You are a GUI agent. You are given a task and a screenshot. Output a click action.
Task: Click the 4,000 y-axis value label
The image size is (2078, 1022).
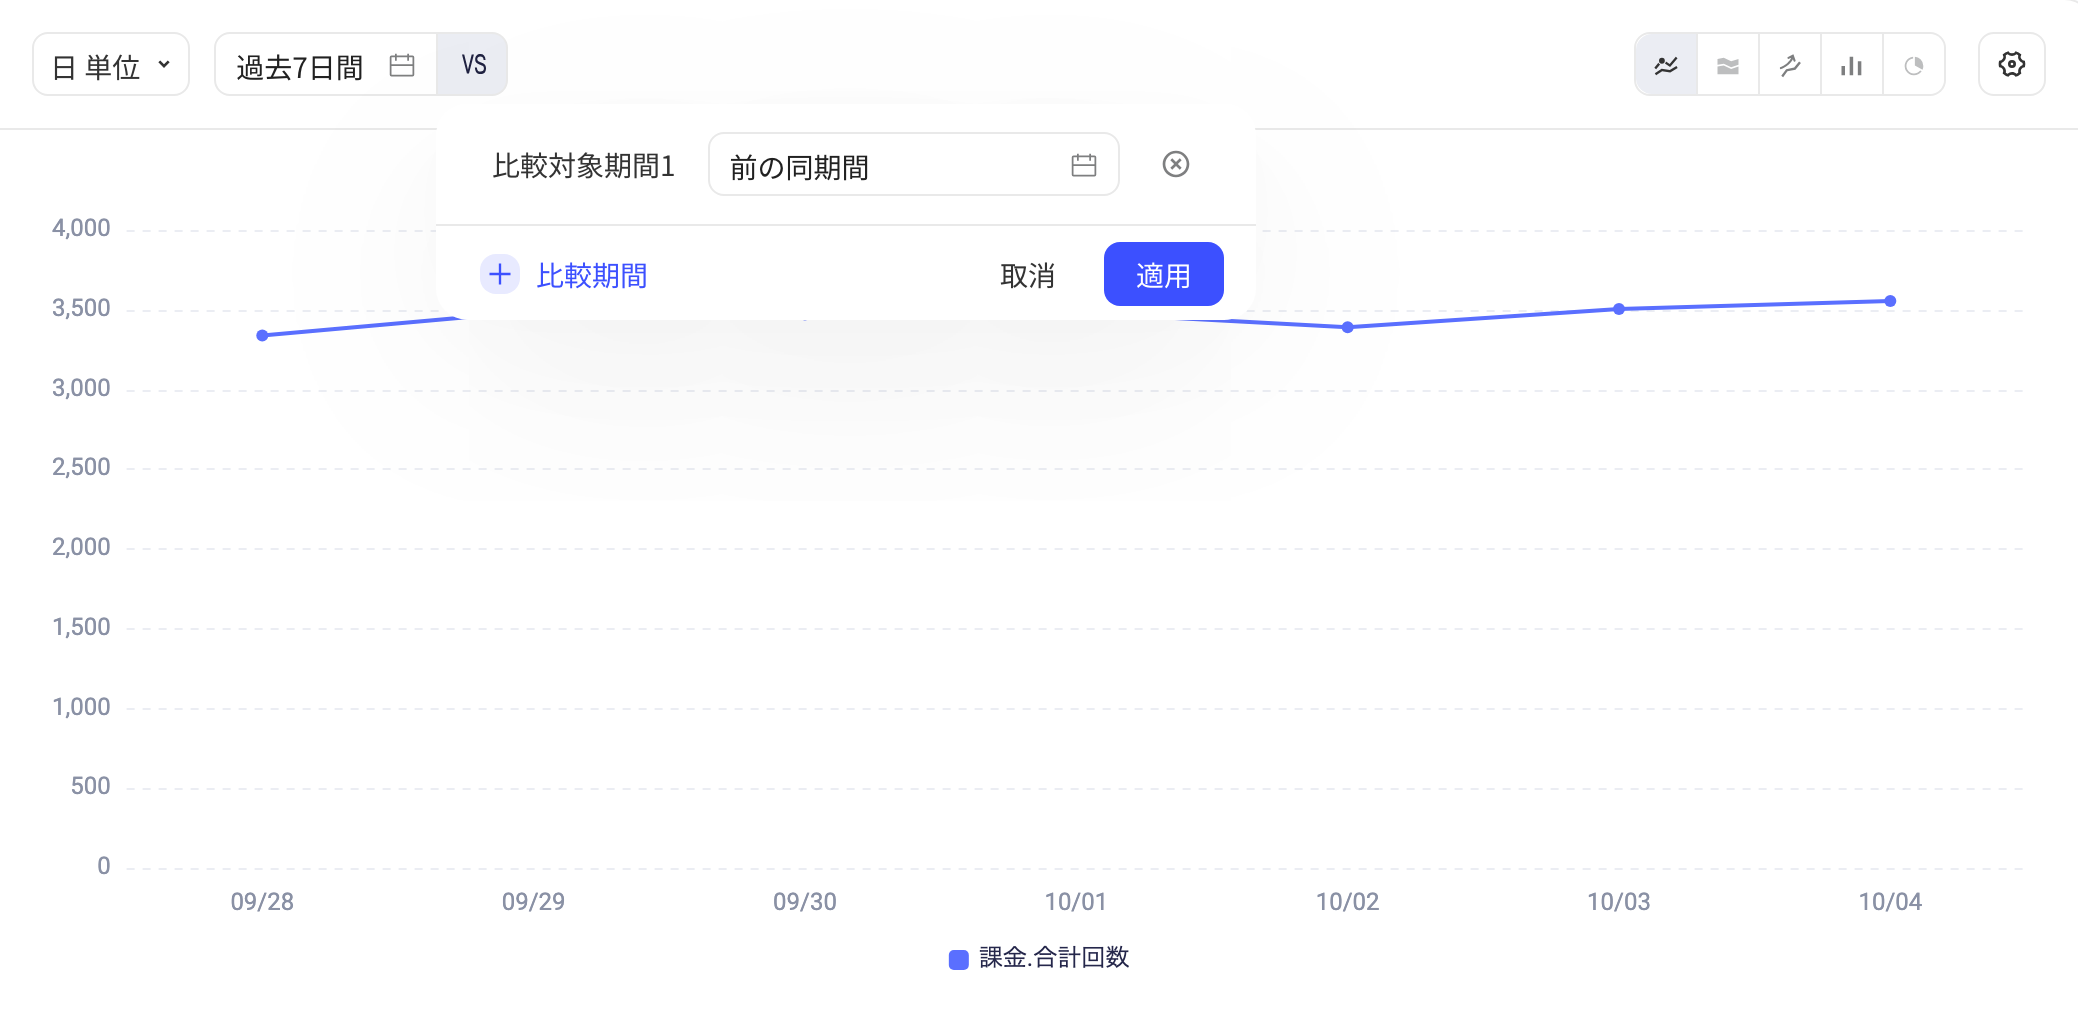81,228
